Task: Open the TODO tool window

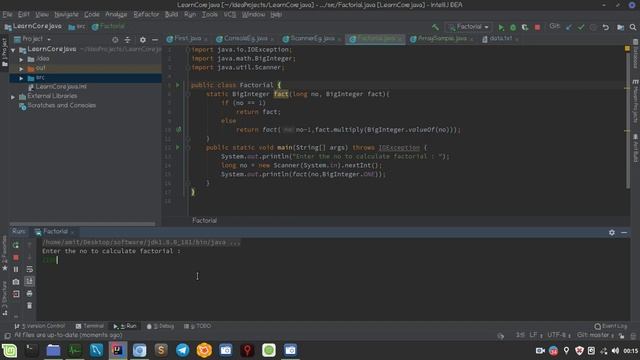Action: click(198, 326)
